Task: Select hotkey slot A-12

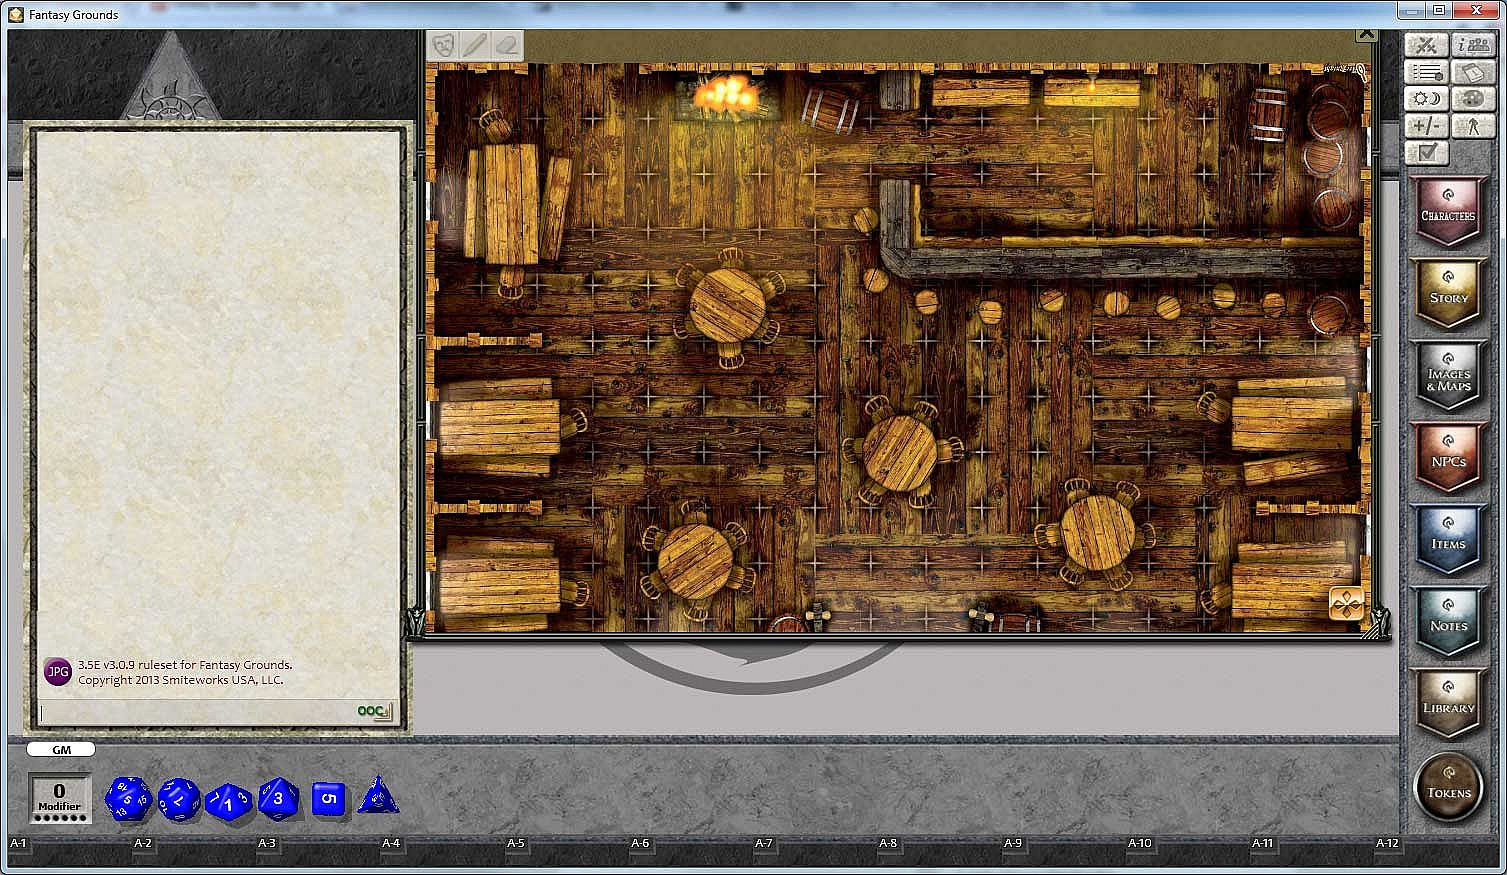Action: (x=1387, y=843)
